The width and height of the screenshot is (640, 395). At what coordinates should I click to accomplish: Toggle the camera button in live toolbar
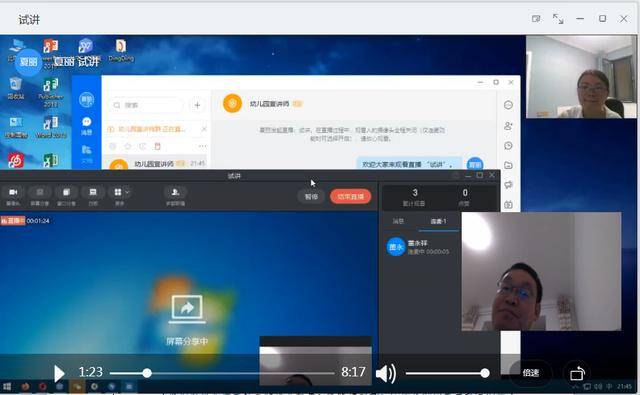click(x=13, y=195)
